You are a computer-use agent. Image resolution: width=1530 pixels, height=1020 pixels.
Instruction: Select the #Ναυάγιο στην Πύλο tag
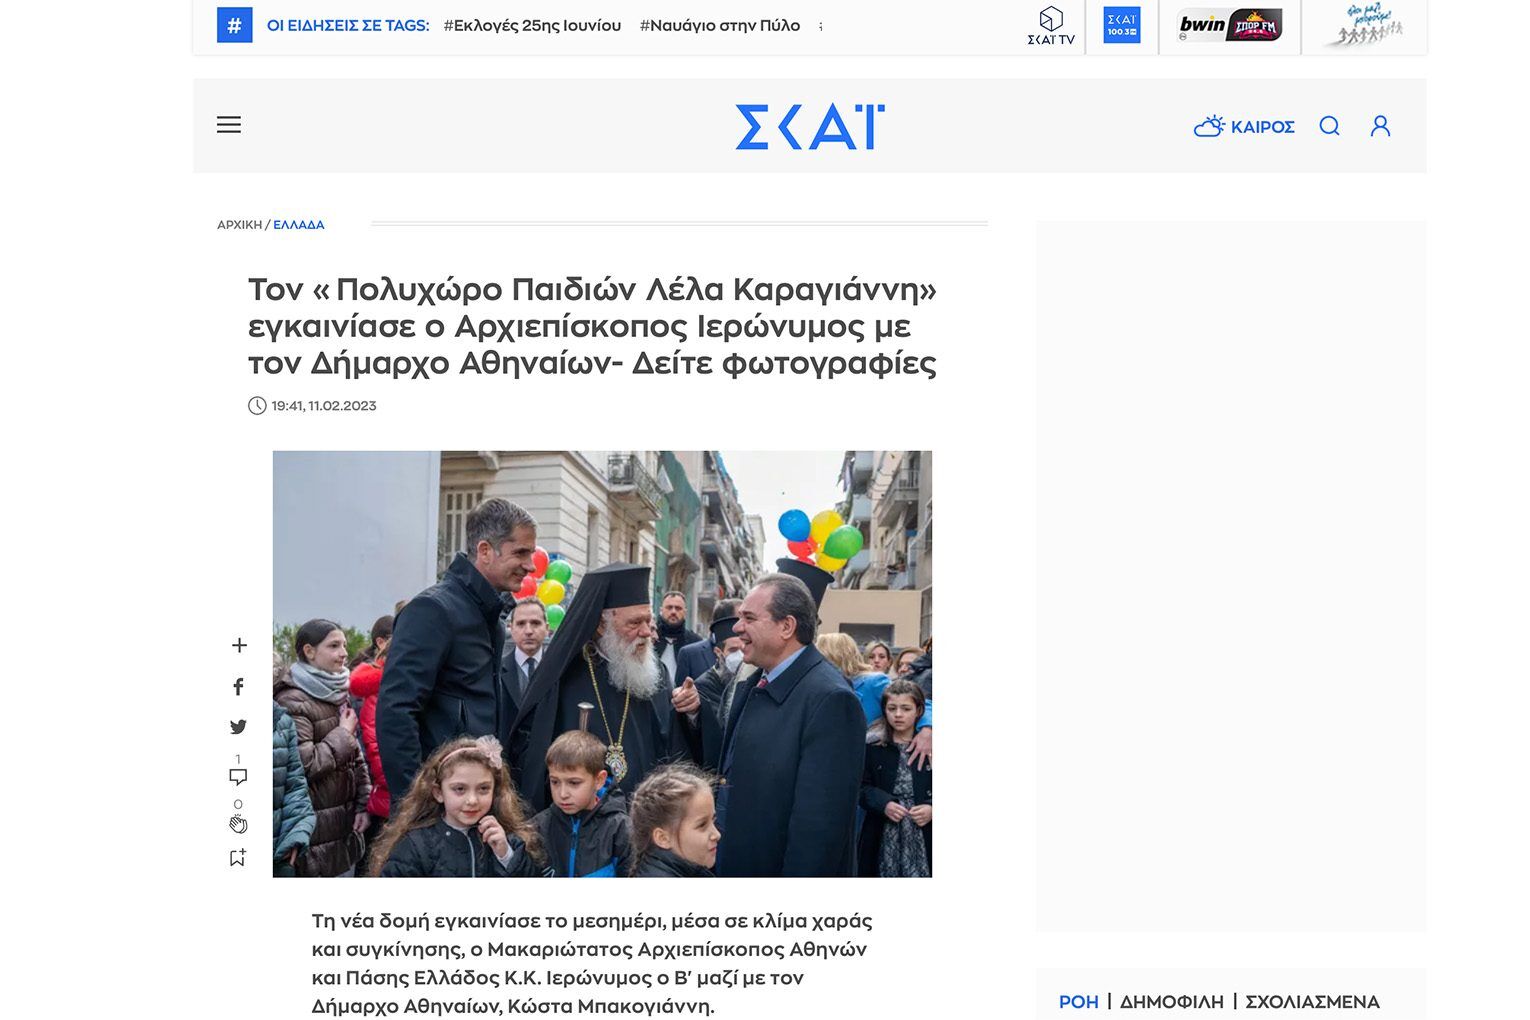[720, 26]
